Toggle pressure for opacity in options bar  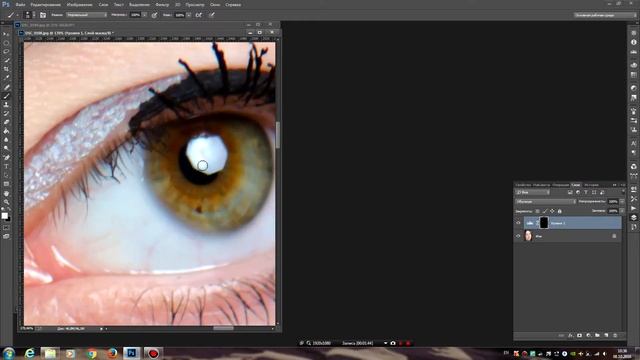point(154,15)
